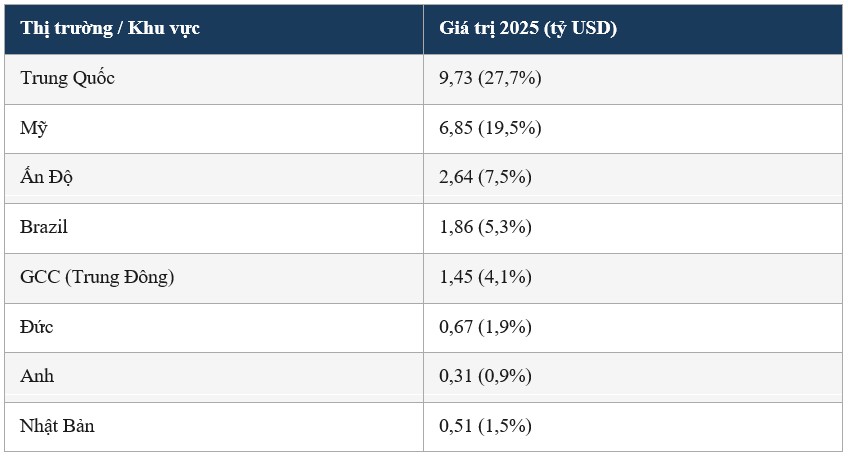
Task: Select the 'Mỹ' market cell
Action: click(x=34, y=128)
